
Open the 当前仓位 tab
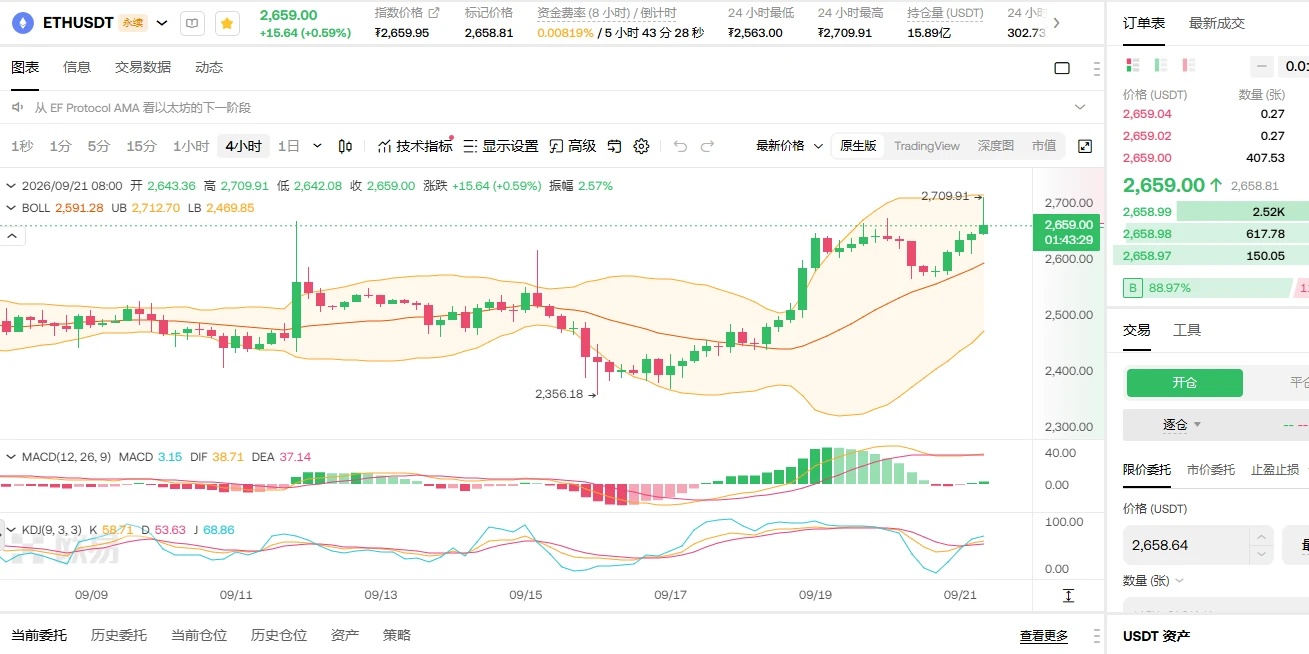click(x=199, y=635)
